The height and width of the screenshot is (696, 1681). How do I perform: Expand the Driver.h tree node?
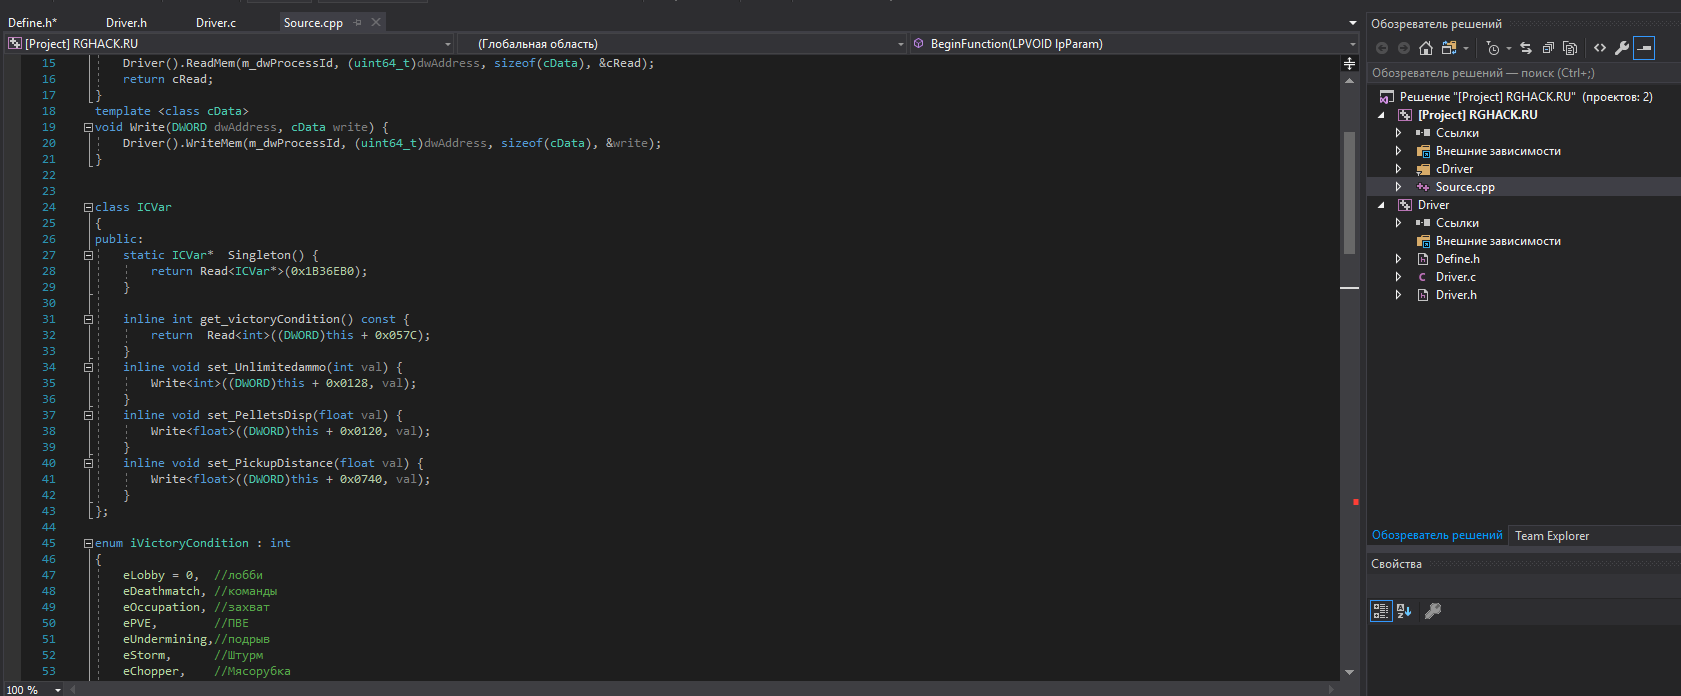click(1399, 295)
